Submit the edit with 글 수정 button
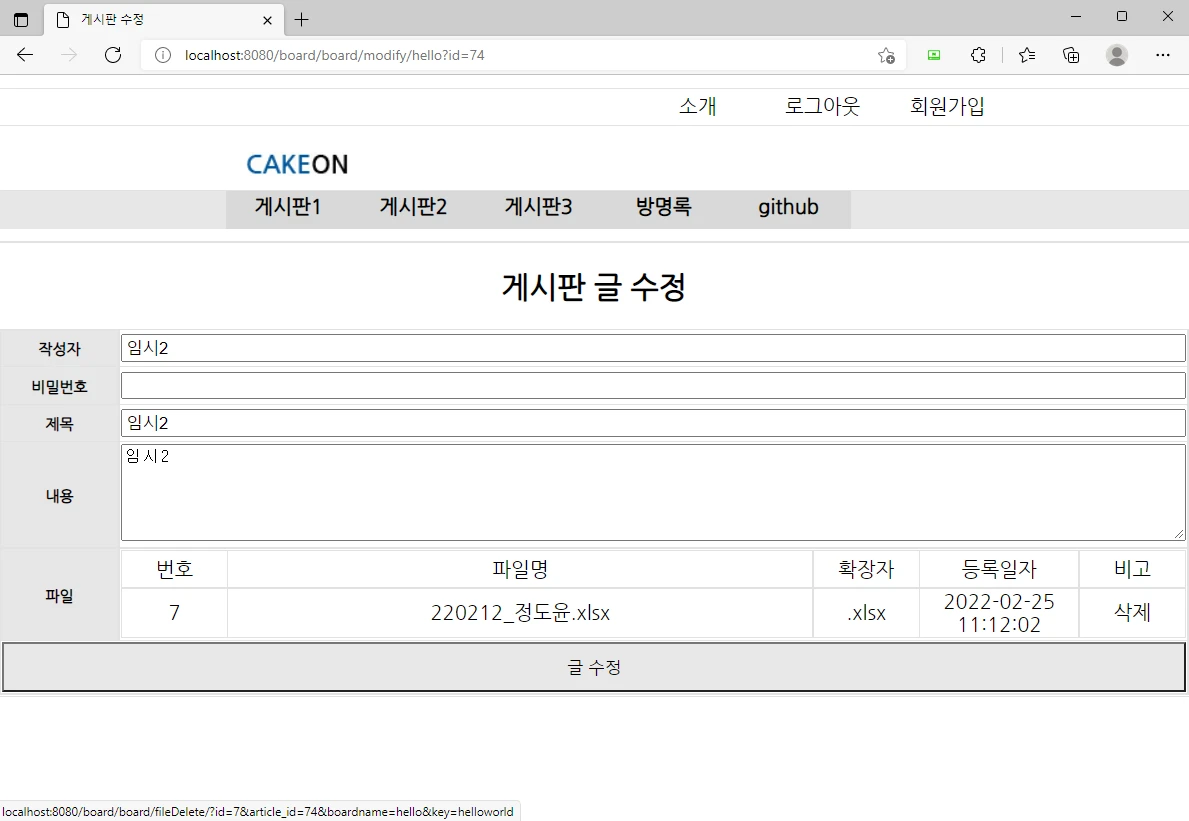1189x821 pixels. pyautogui.click(x=594, y=667)
